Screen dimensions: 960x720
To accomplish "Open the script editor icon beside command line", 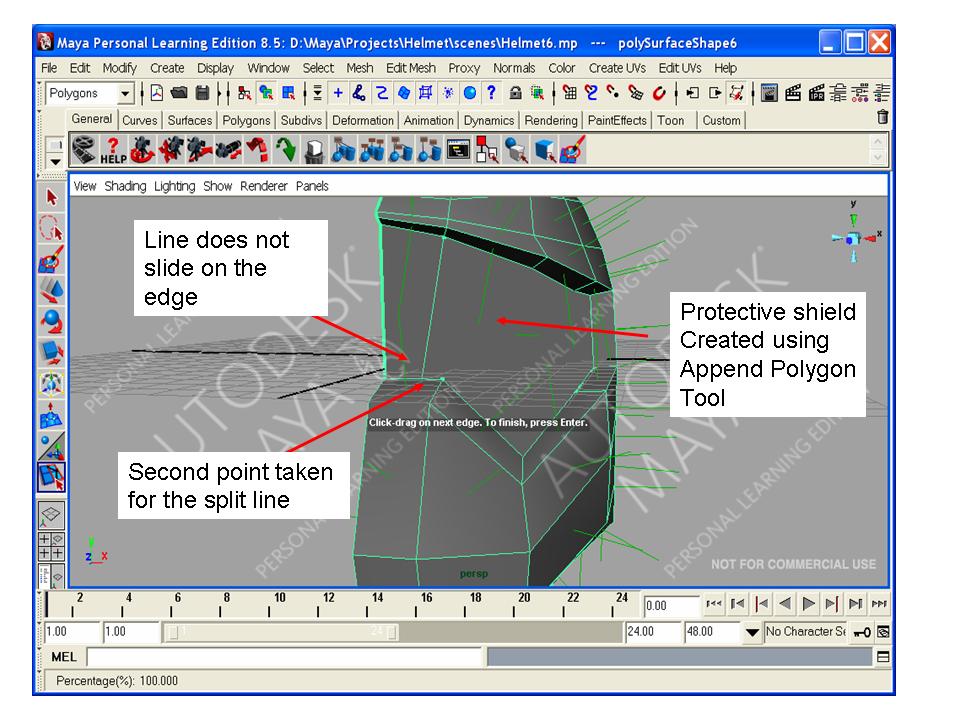I will coord(883,657).
